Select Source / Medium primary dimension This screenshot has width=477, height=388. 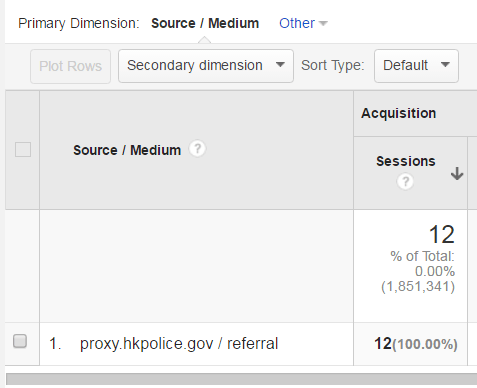coord(205,23)
